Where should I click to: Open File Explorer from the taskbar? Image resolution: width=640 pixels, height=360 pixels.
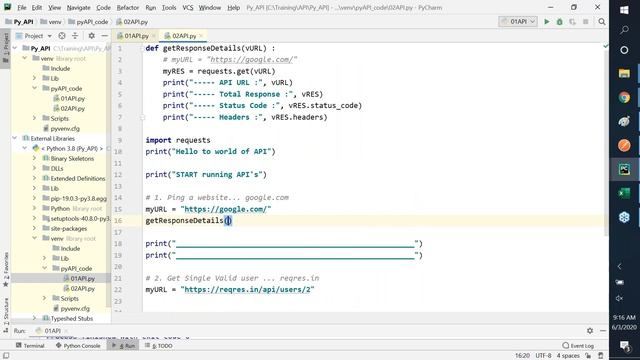click(x=624, y=73)
